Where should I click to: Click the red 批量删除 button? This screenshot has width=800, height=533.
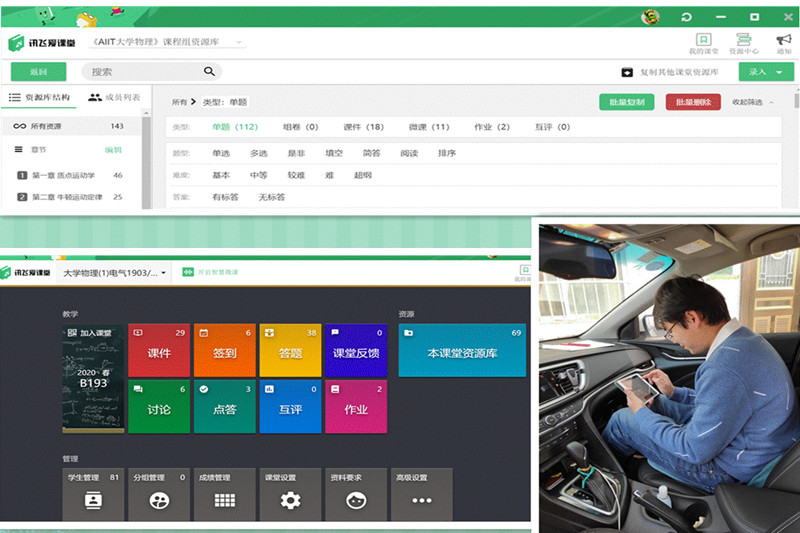[685, 102]
